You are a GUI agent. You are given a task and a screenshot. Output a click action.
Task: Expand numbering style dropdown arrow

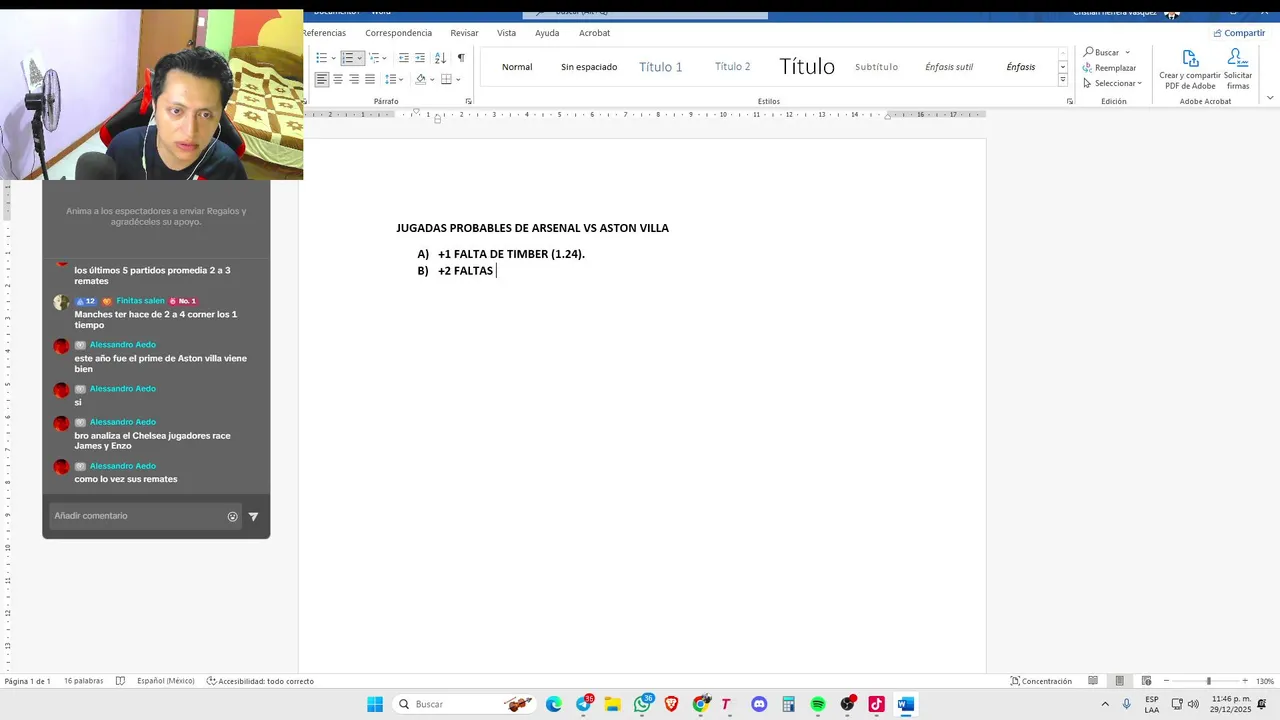(x=360, y=58)
